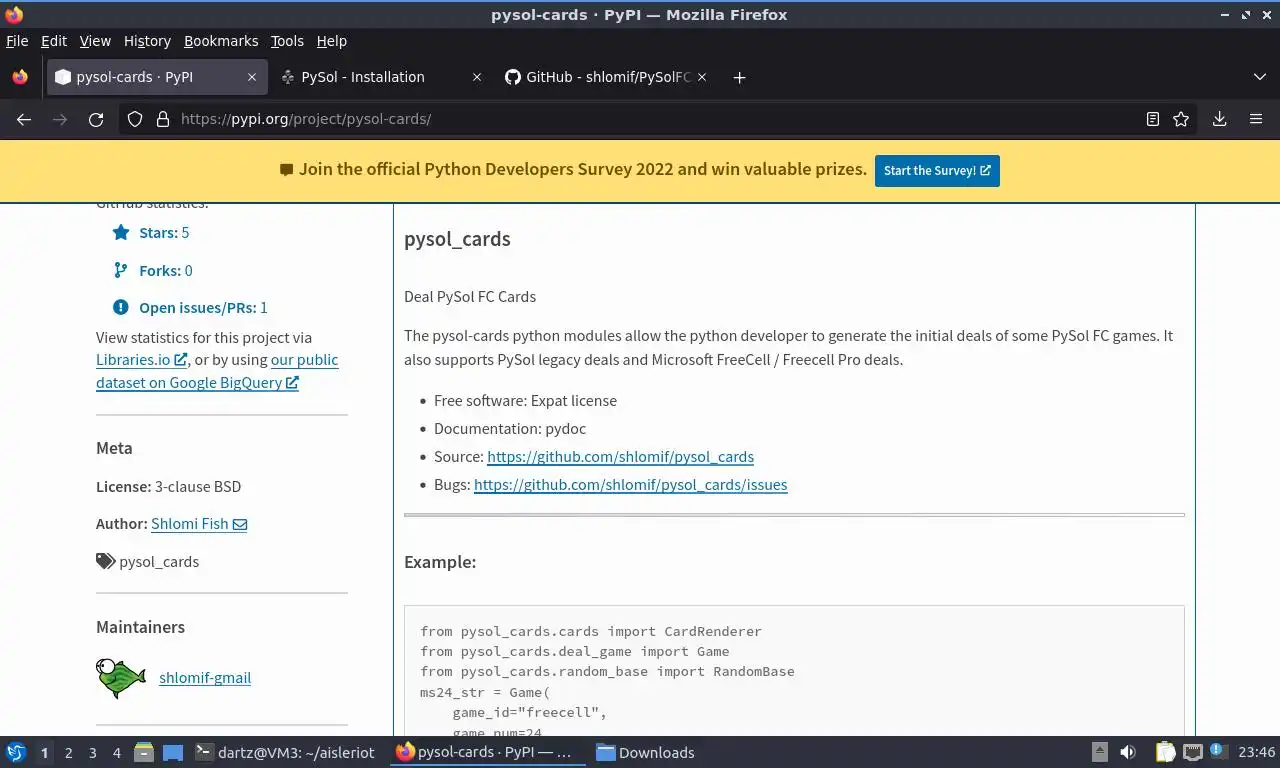
Task: Open the desktop start menu icon
Action: click(16, 752)
